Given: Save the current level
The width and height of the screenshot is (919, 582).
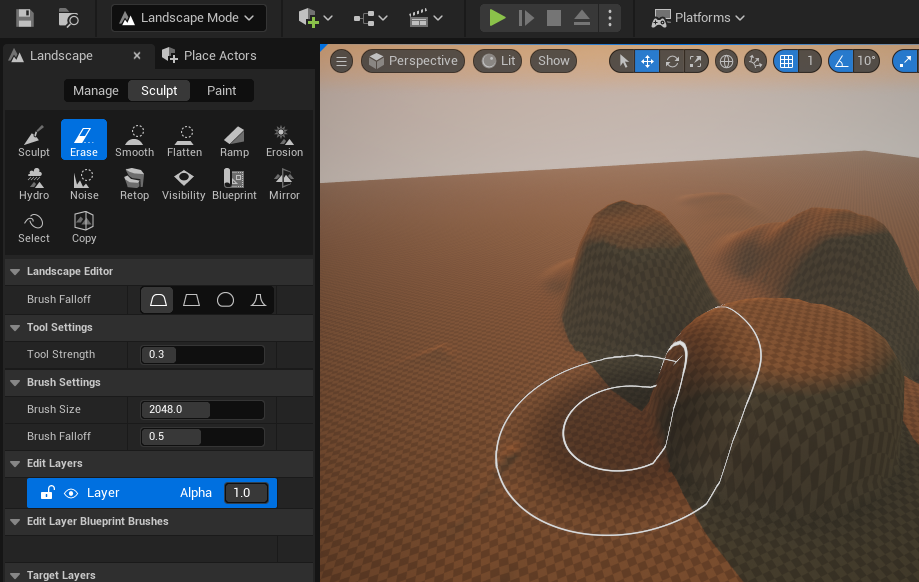Looking at the screenshot, I should [x=25, y=18].
